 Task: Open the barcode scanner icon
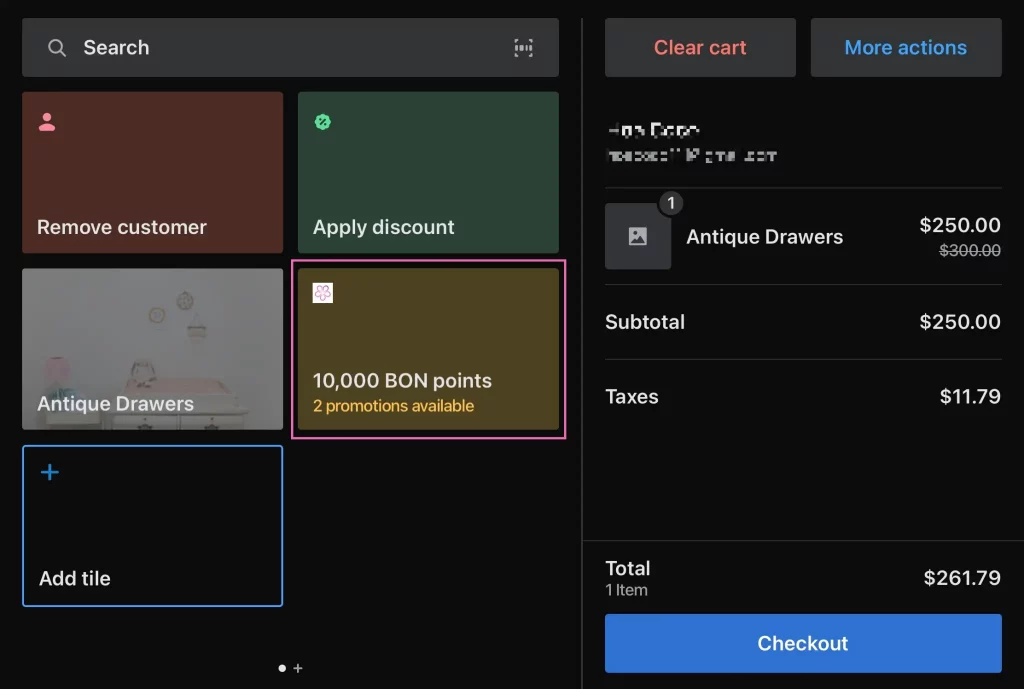[x=523, y=48]
